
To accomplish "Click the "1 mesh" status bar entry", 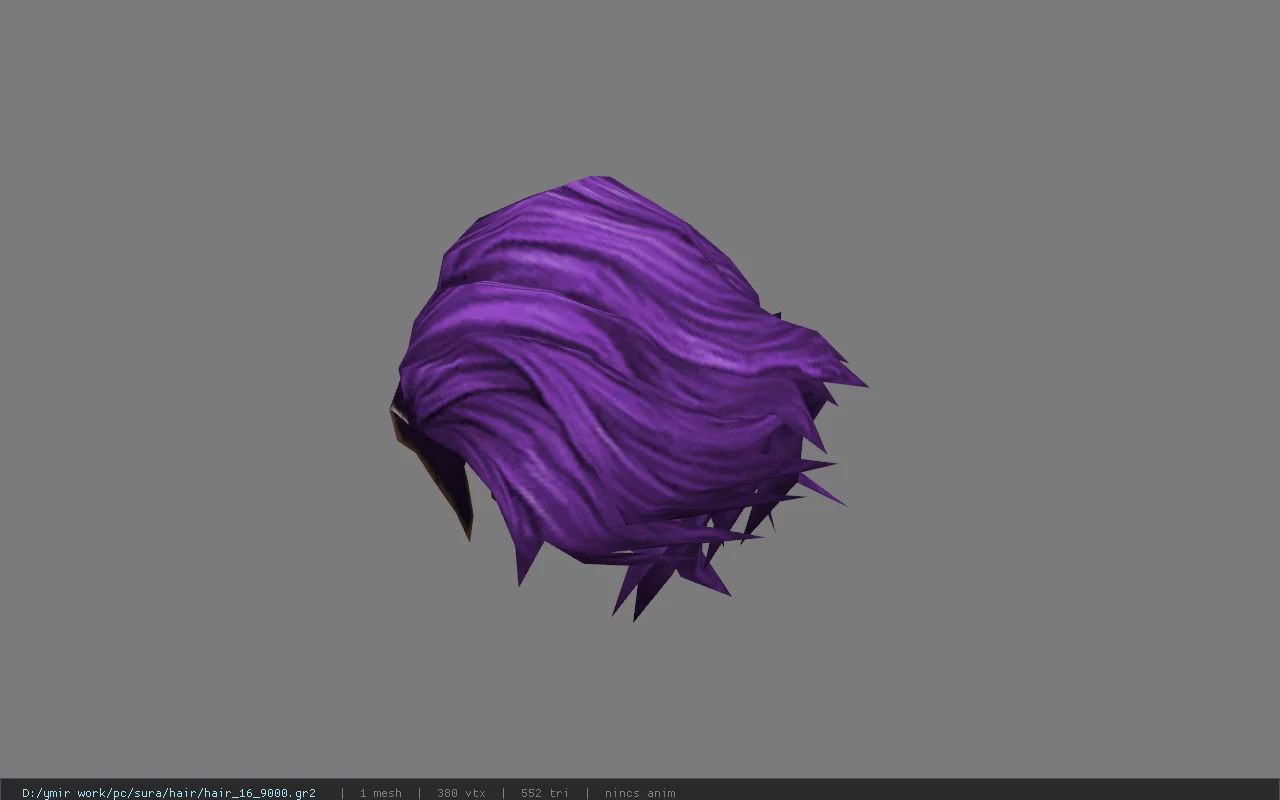I will tap(380, 793).
